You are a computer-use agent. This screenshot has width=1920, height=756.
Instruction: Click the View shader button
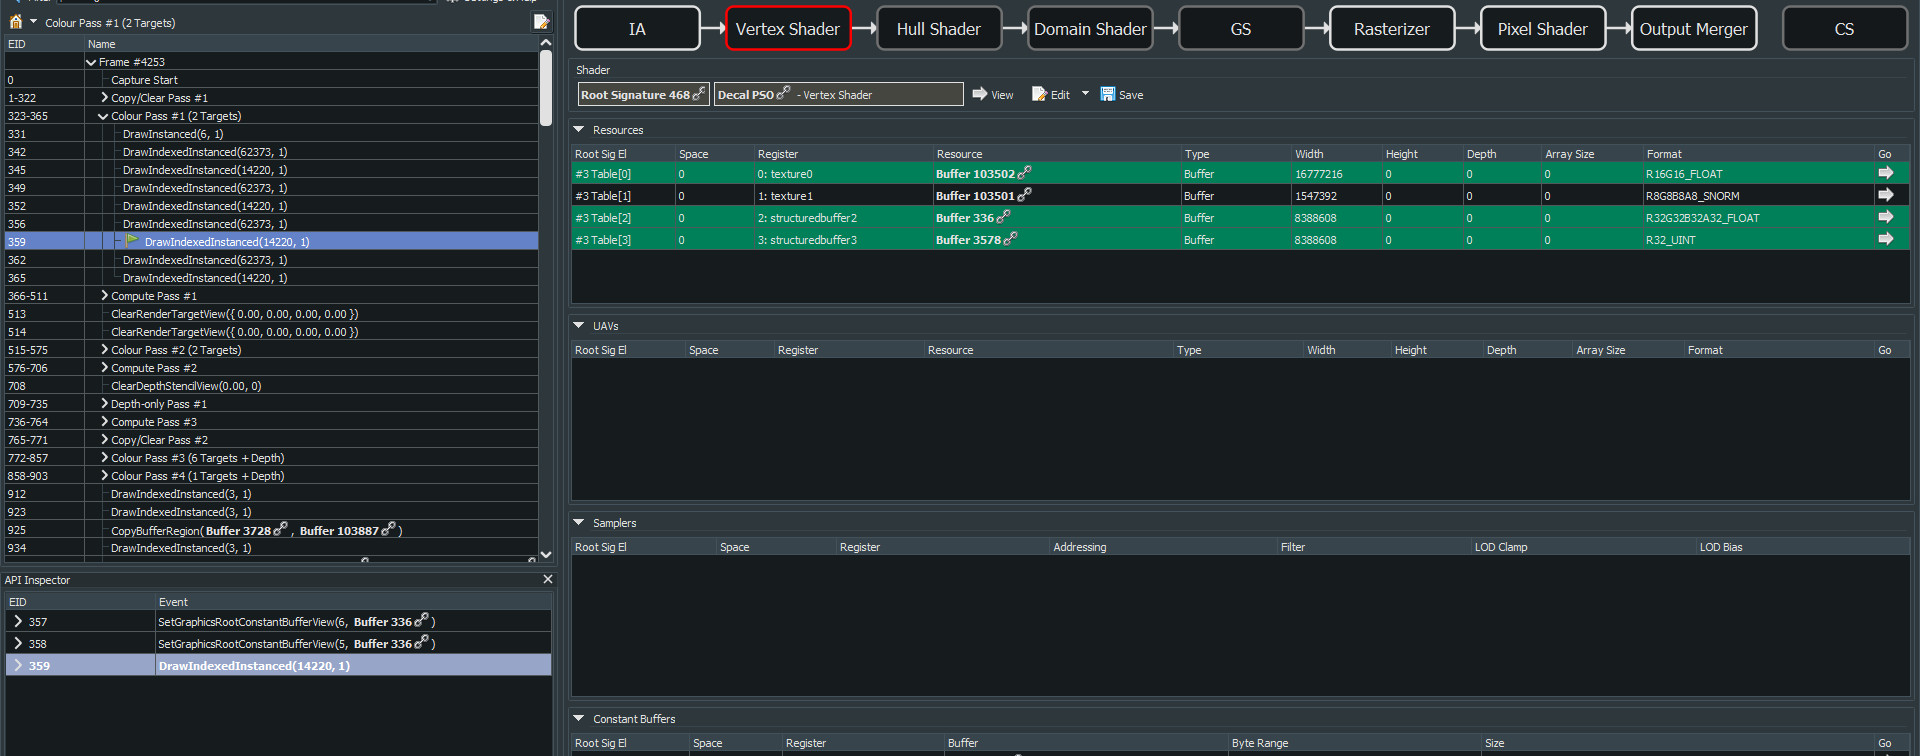pyautogui.click(x=992, y=94)
